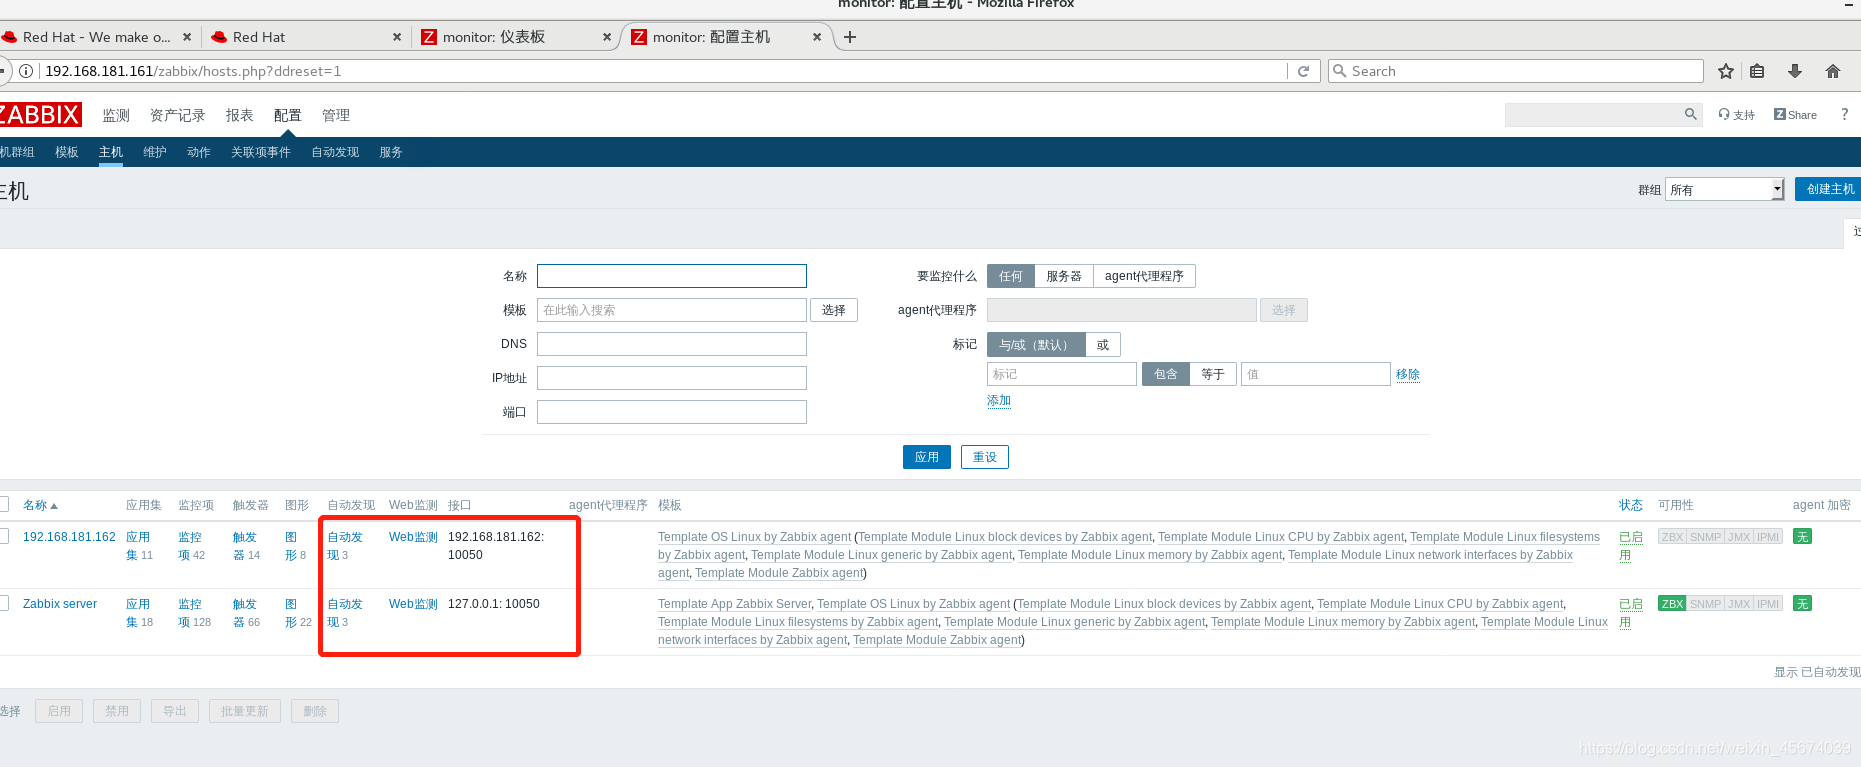Go to Firefox home page icon
This screenshot has height=767, width=1861.
[1833, 71]
